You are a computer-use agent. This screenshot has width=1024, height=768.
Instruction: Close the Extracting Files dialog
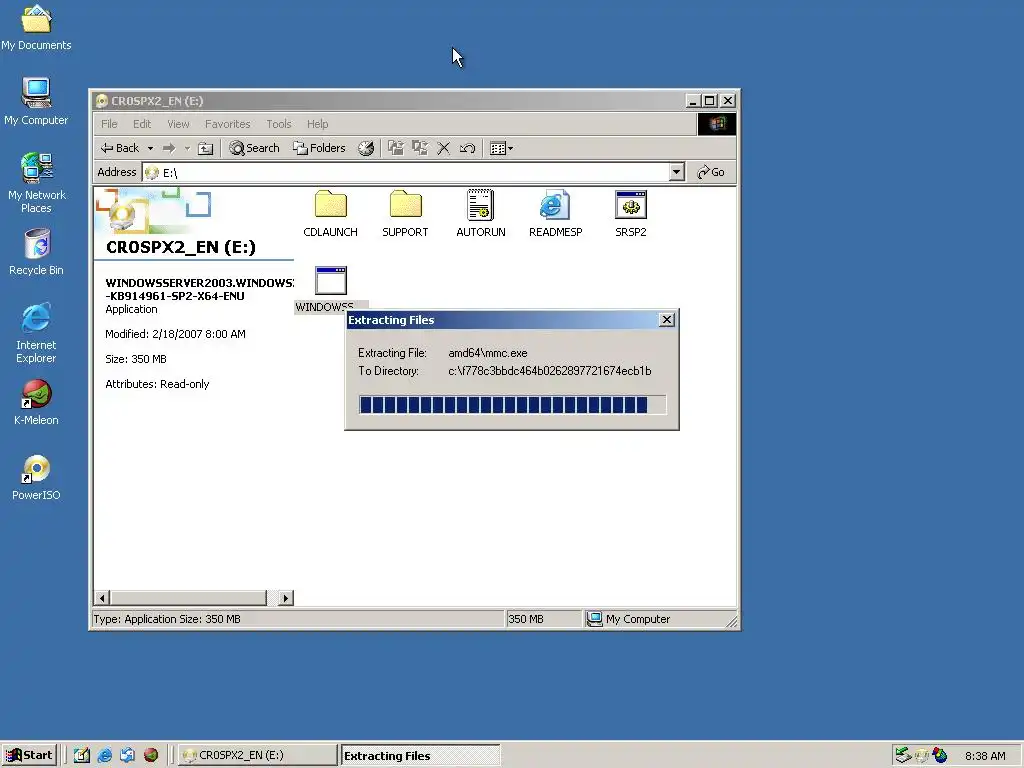point(667,319)
